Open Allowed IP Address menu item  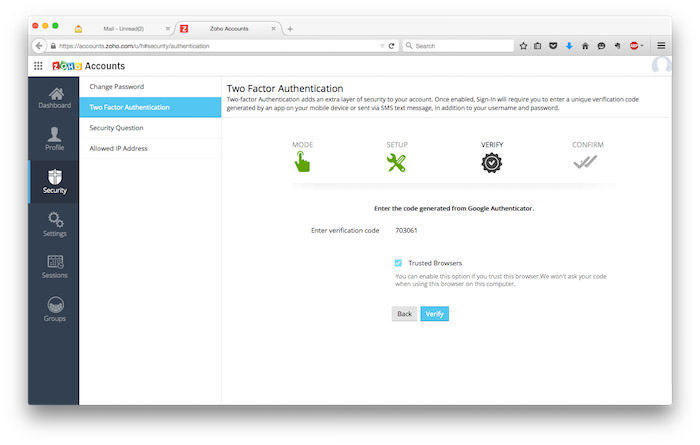coord(150,148)
